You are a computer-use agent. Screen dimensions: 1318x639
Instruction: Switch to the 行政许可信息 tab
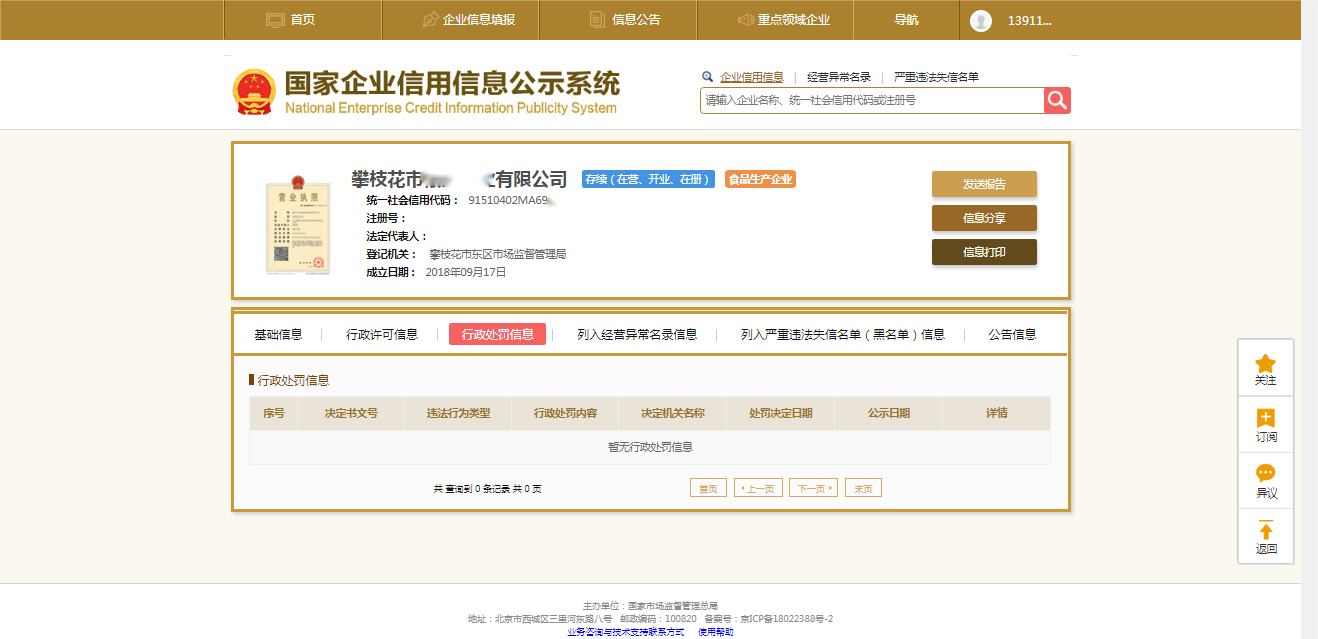pos(382,334)
